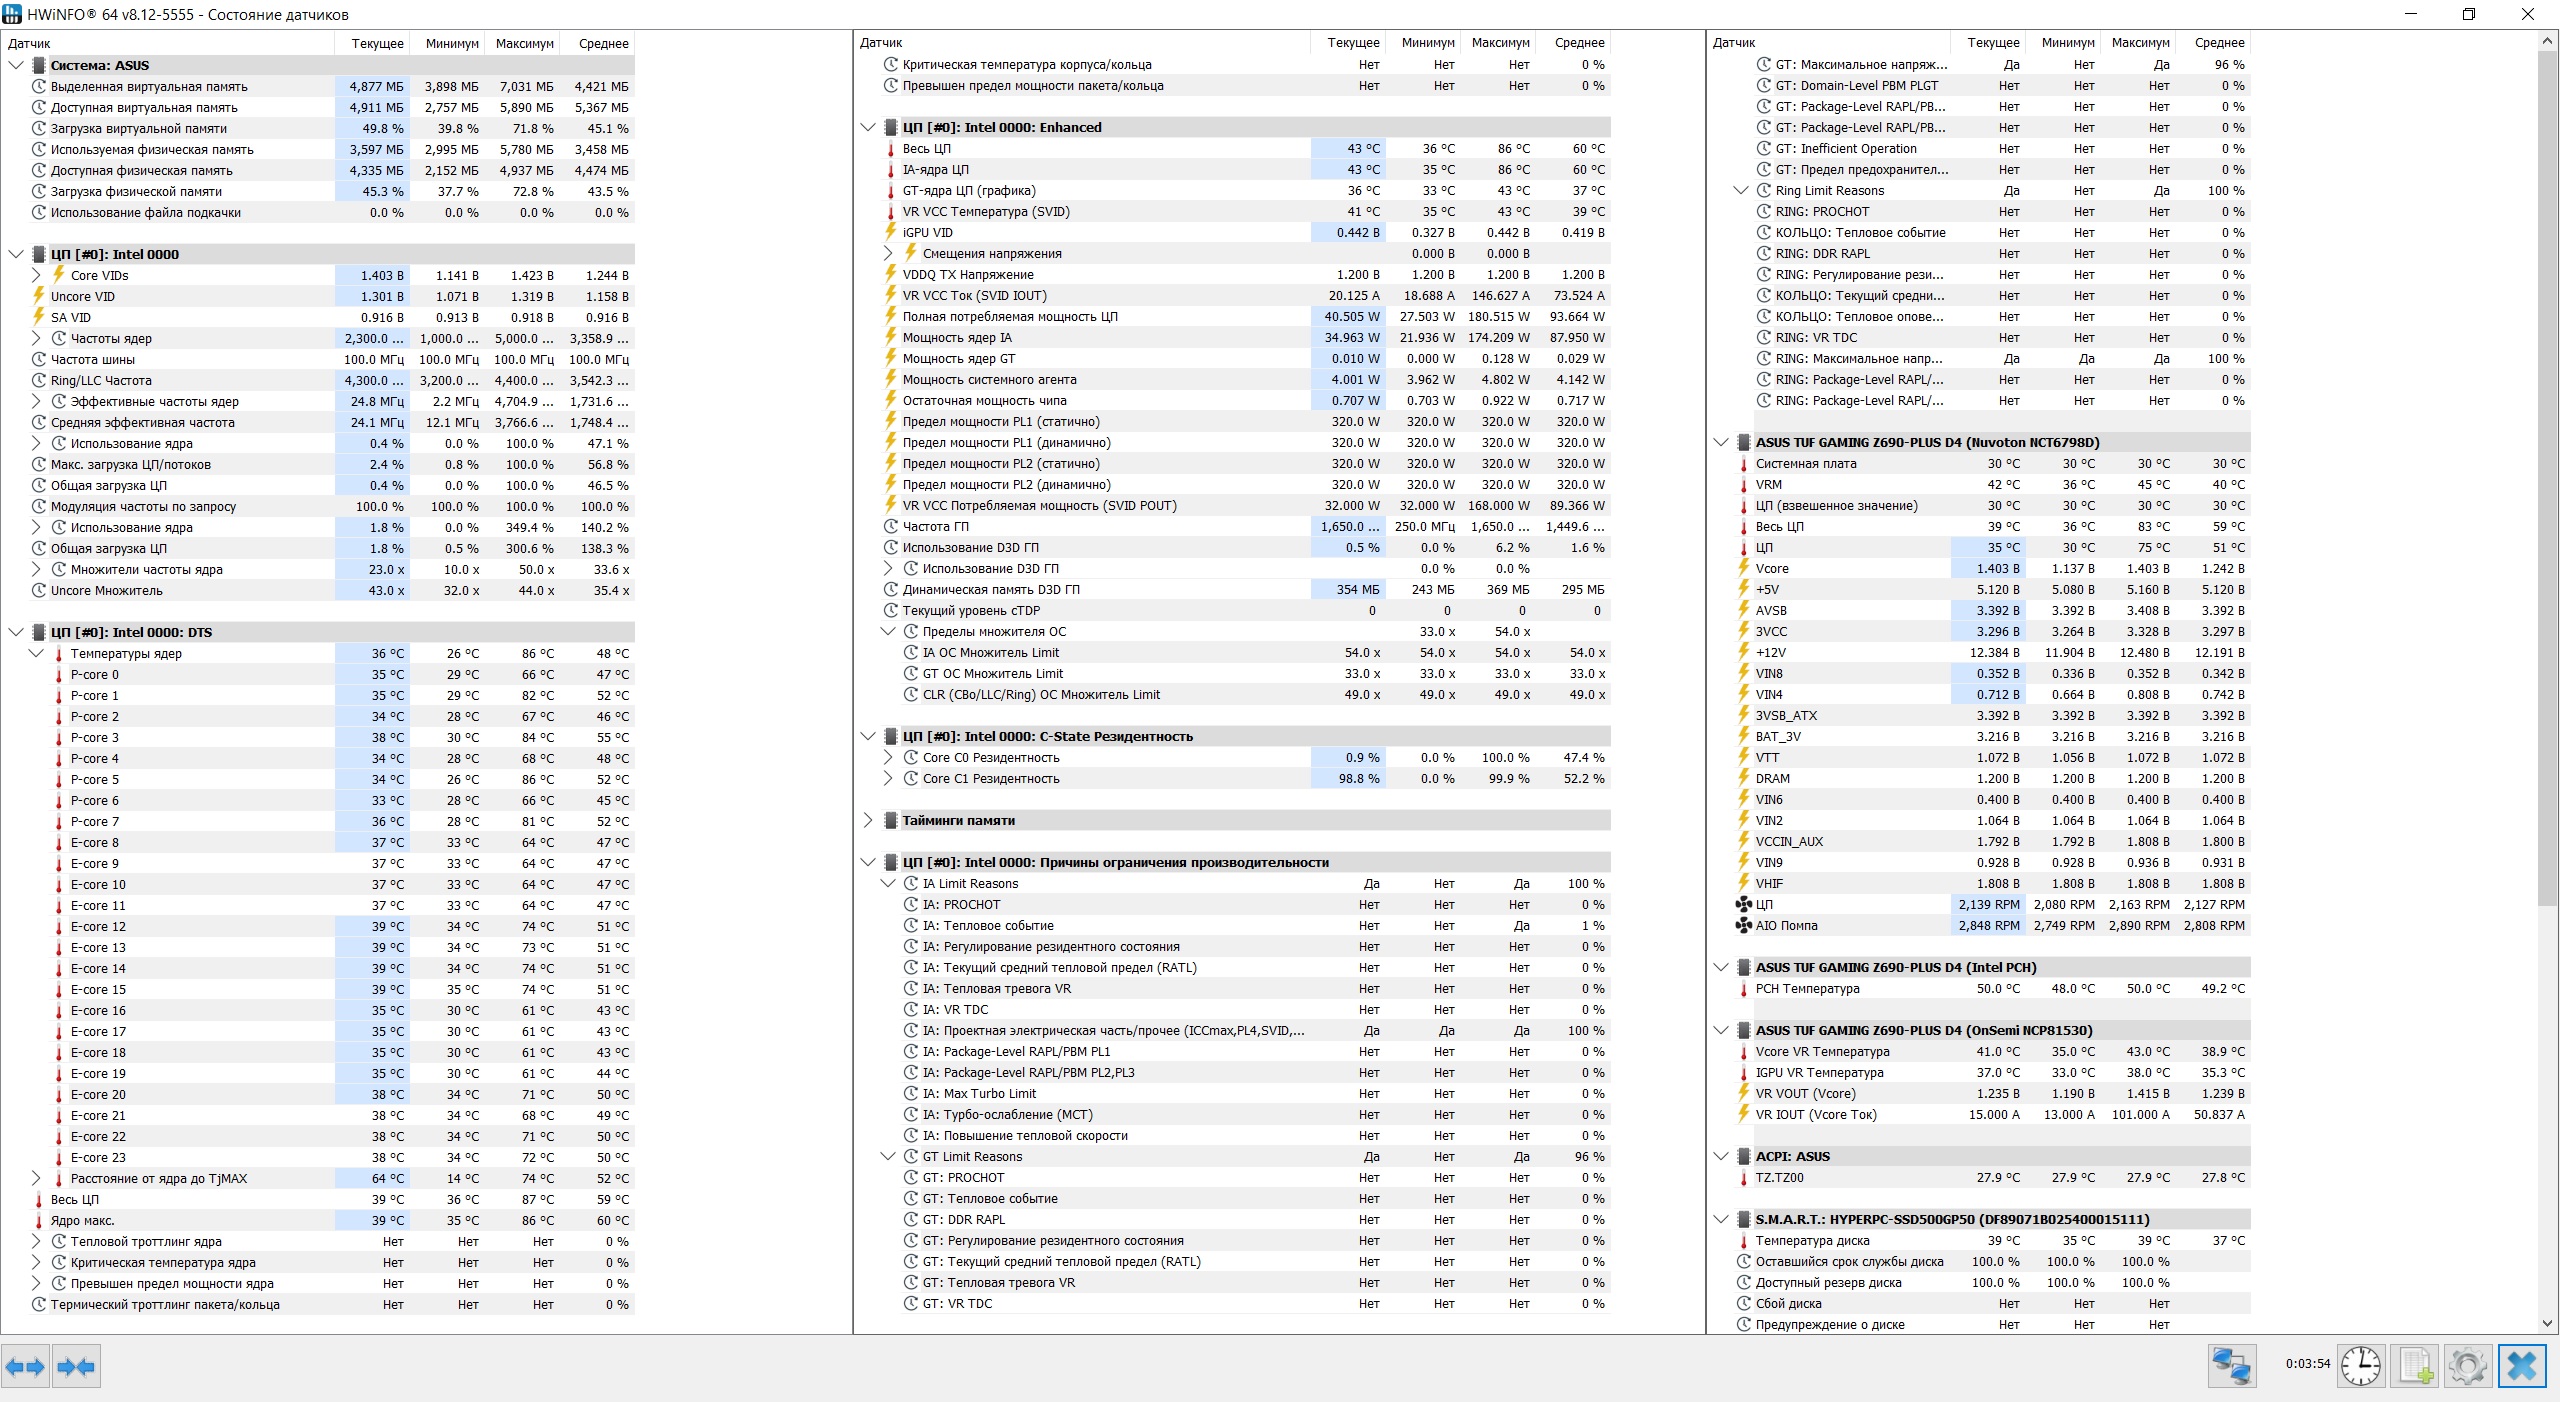Expand the Тайминги памяти section

(867, 820)
